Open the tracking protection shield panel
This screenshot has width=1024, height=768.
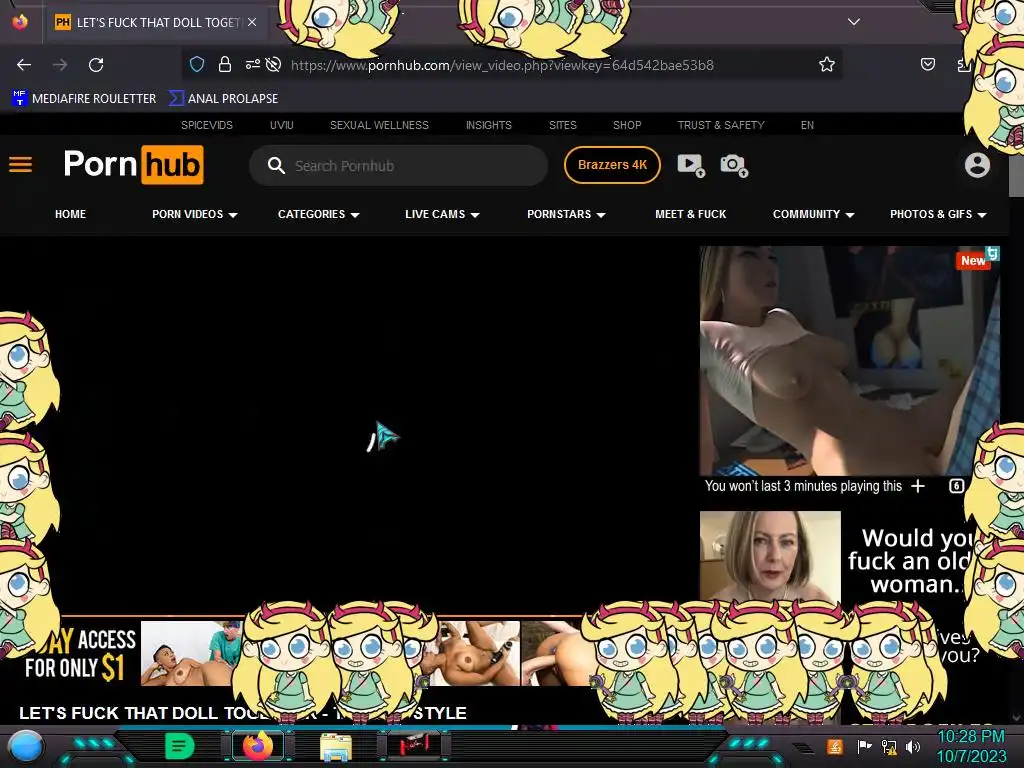tap(197, 64)
